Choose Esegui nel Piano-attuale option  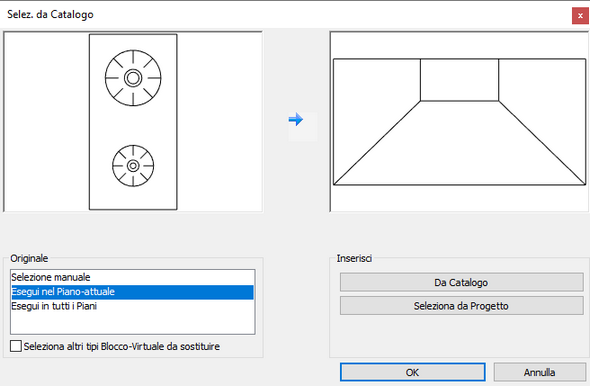coord(132,292)
